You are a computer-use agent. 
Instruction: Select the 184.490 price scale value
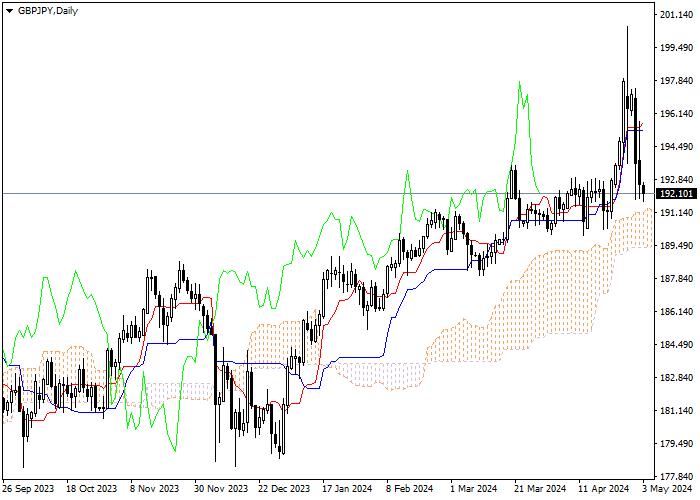pos(676,345)
